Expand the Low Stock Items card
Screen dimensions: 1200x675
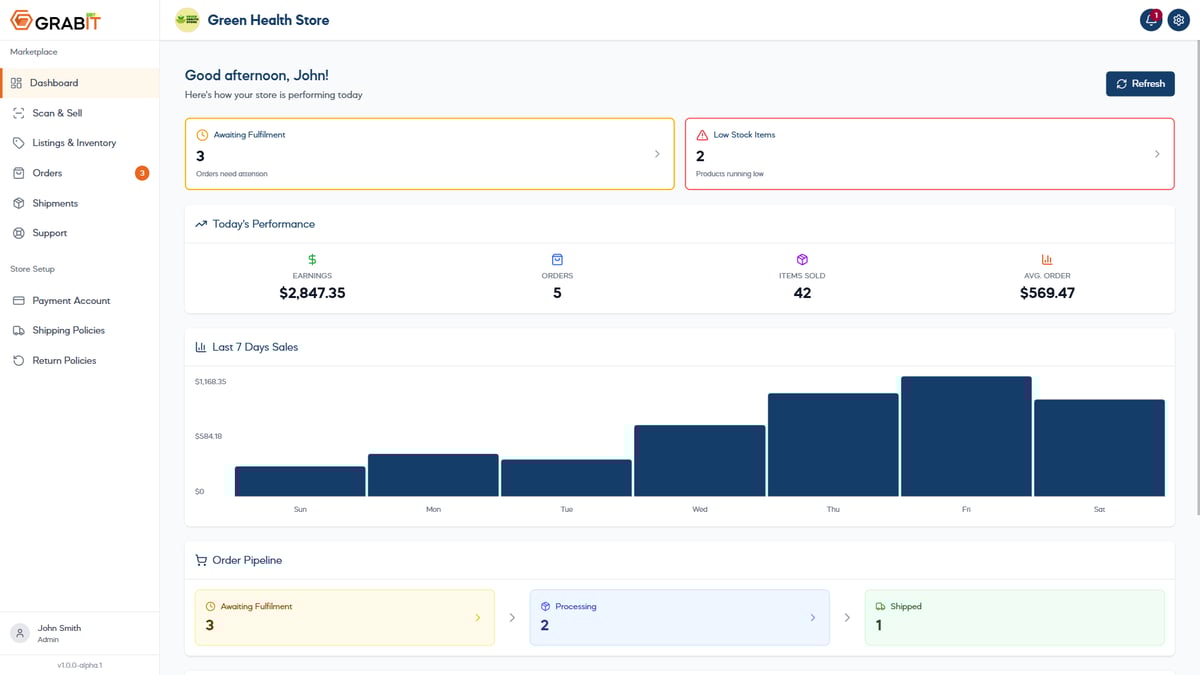tap(1157, 154)
